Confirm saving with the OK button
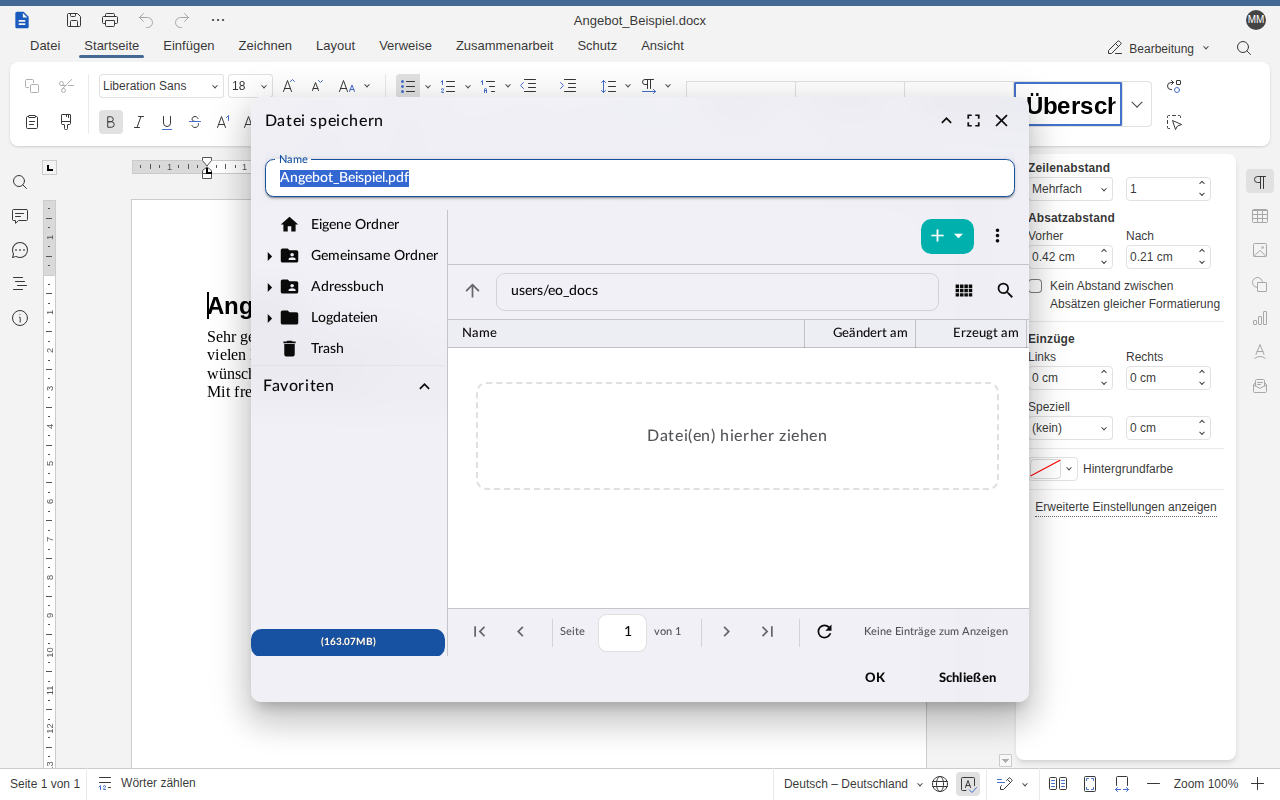1280x800 pixels. click(875, 677)
